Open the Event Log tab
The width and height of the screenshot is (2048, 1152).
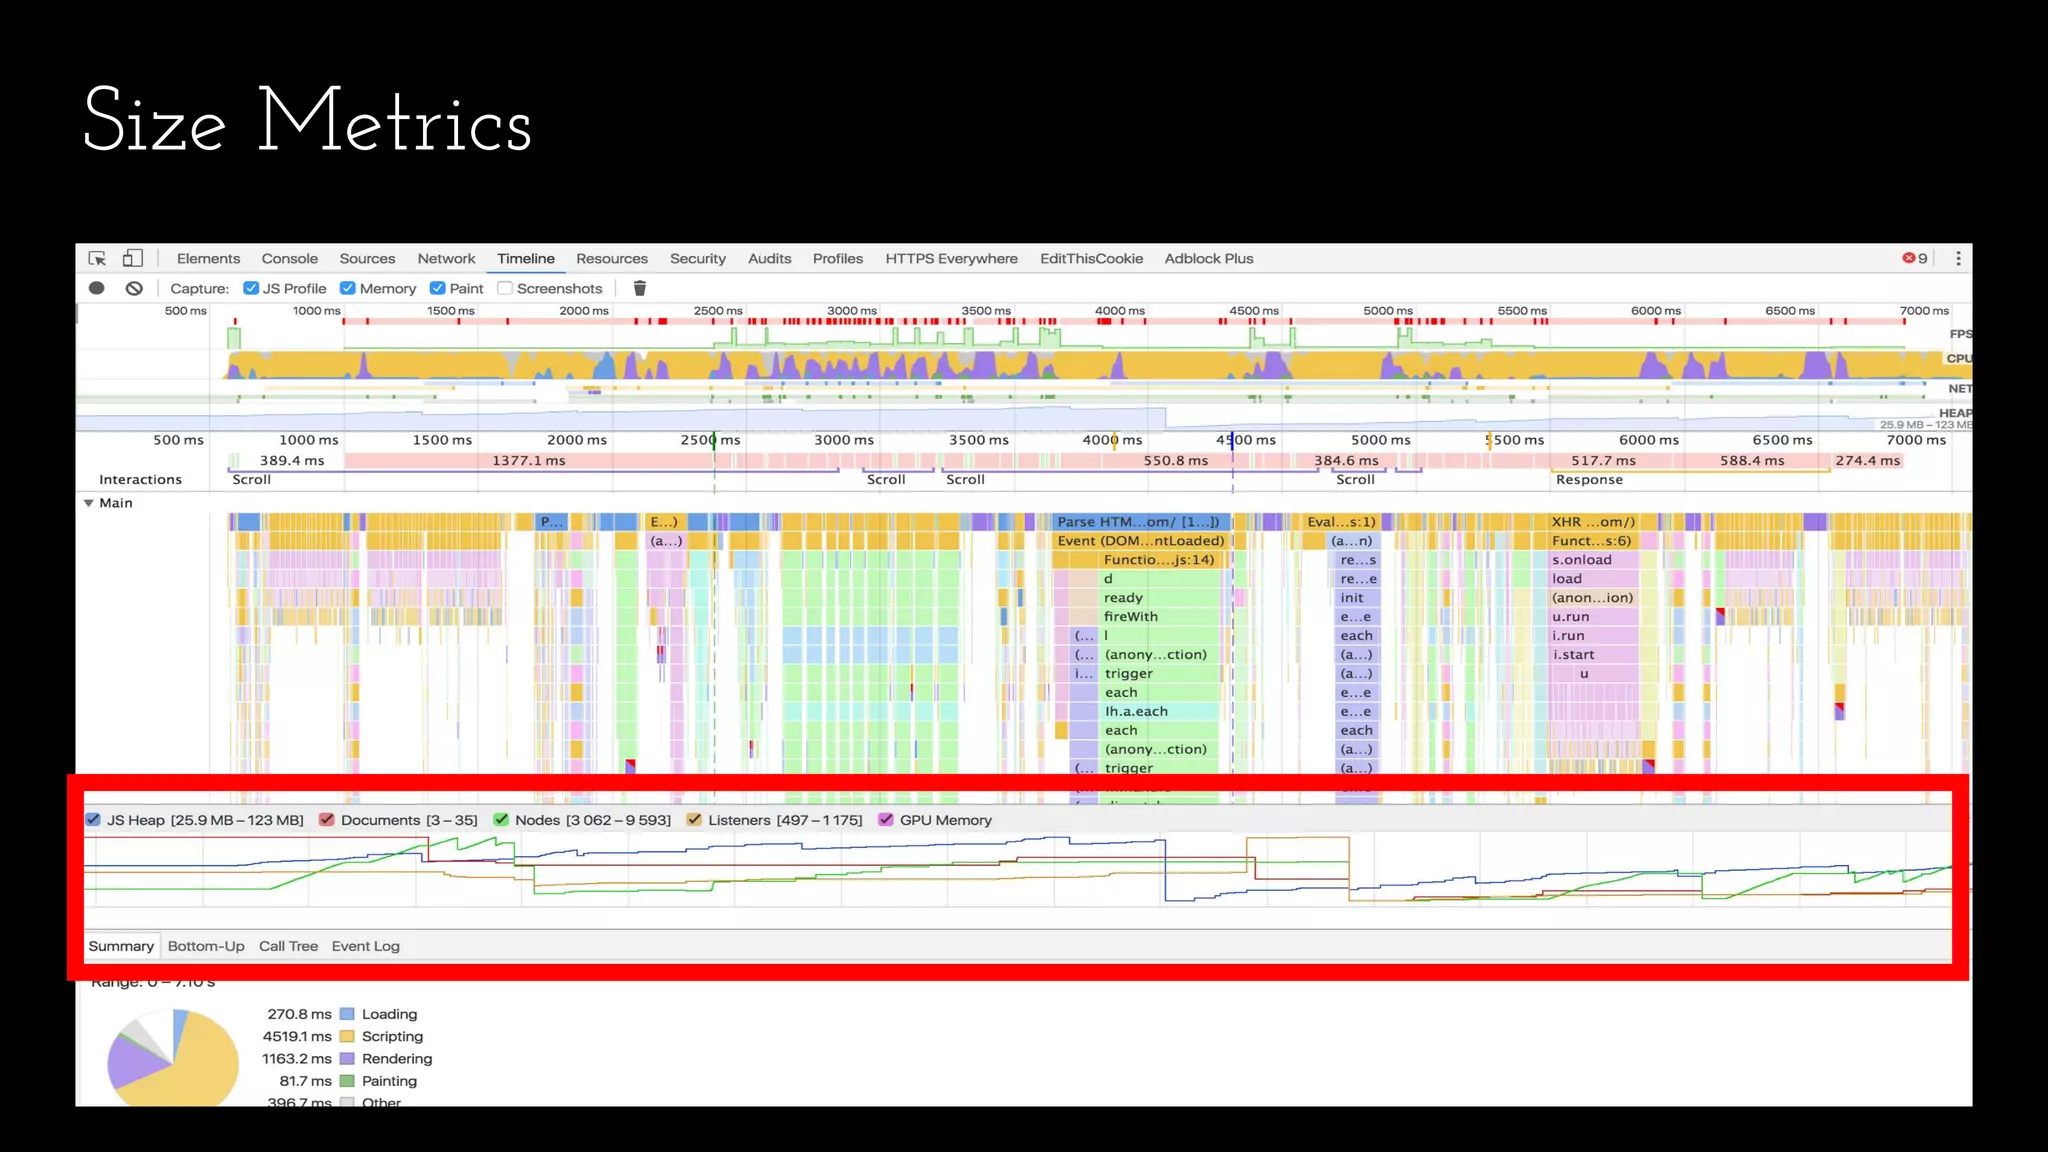tap(365, 946)
